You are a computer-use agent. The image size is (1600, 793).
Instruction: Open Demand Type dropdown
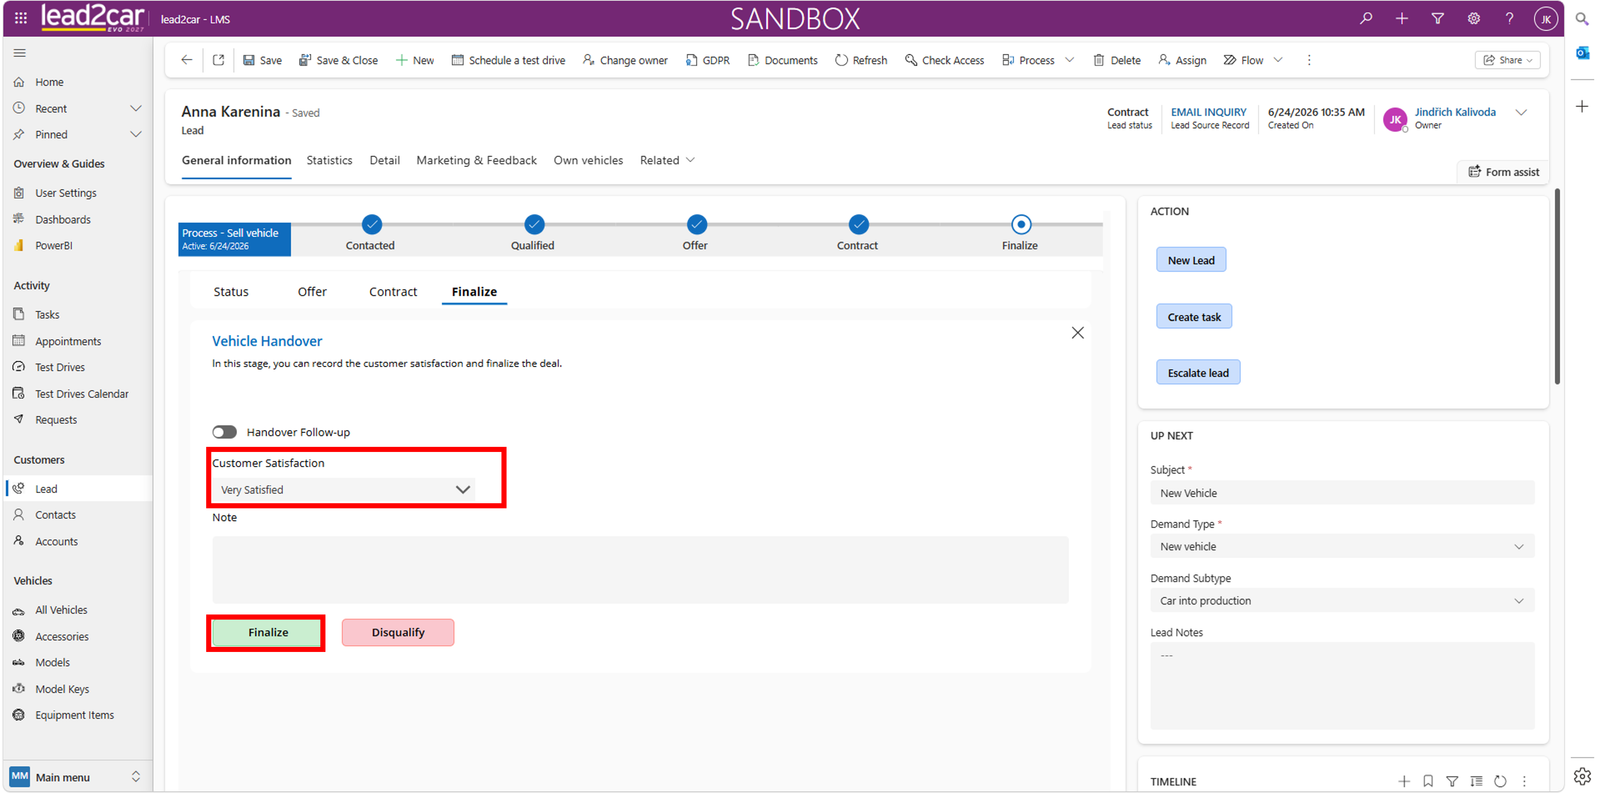tap(1342, 547)
